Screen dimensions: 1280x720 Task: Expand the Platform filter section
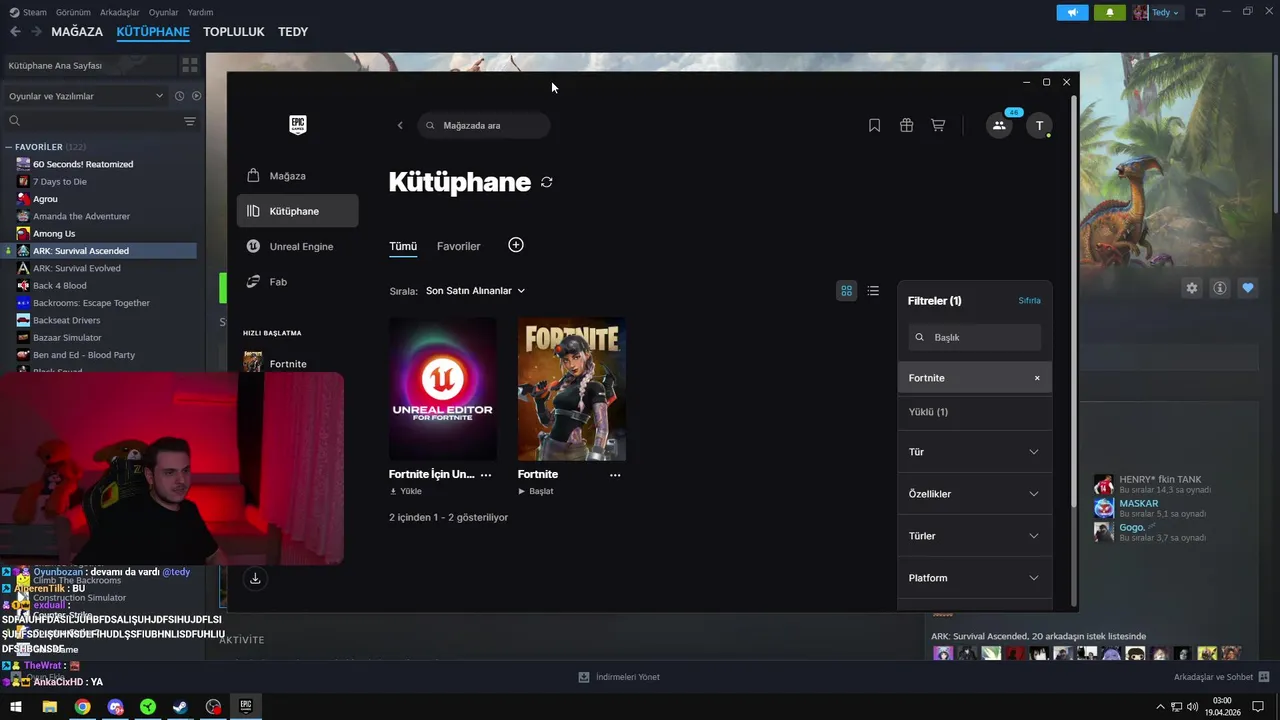[974, 578]
